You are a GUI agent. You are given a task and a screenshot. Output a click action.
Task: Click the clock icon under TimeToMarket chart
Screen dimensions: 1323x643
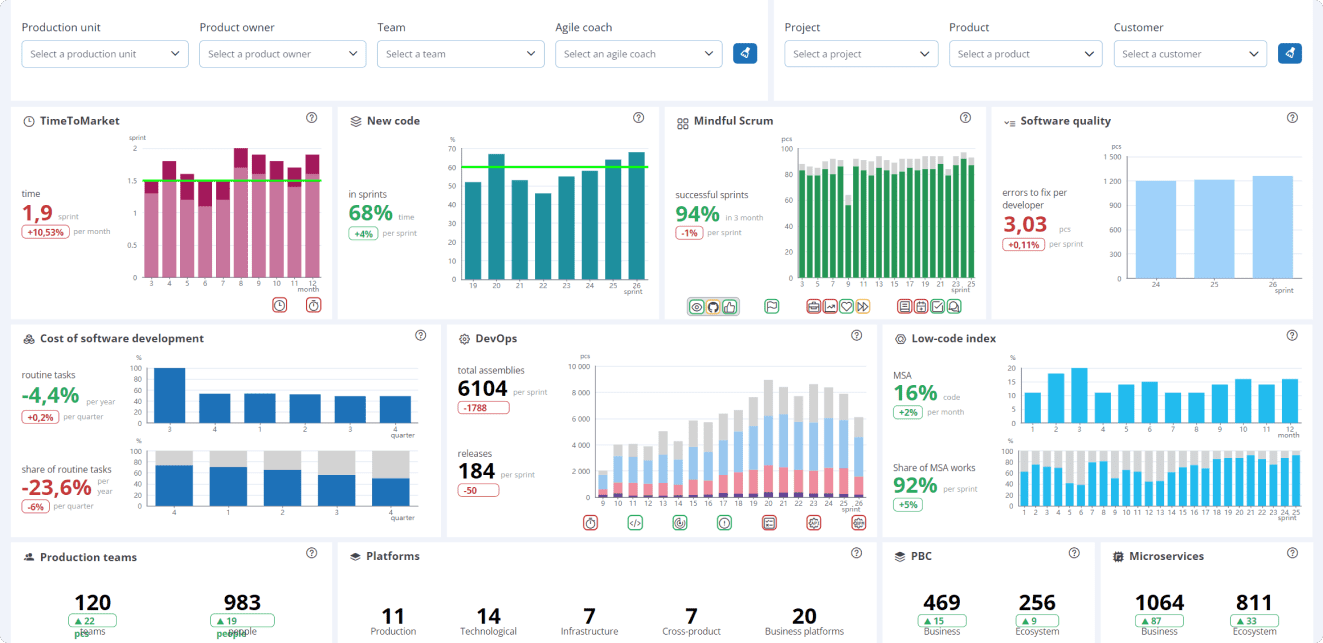pos(280,305)
